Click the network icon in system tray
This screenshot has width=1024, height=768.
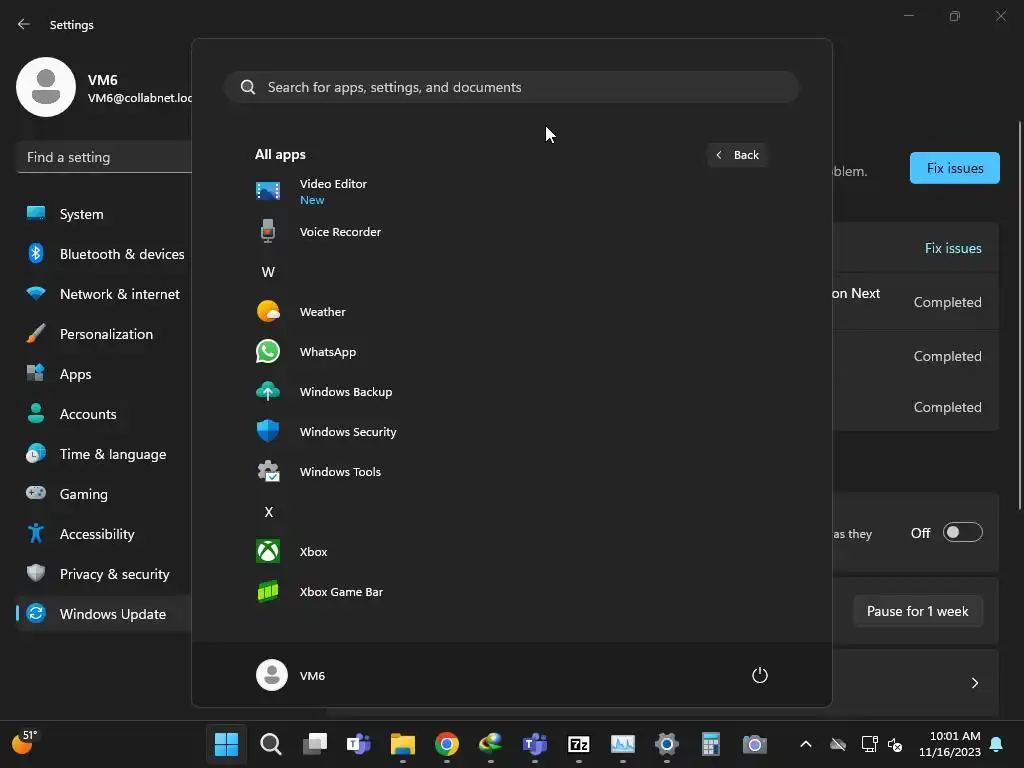[x=869, y=744]
